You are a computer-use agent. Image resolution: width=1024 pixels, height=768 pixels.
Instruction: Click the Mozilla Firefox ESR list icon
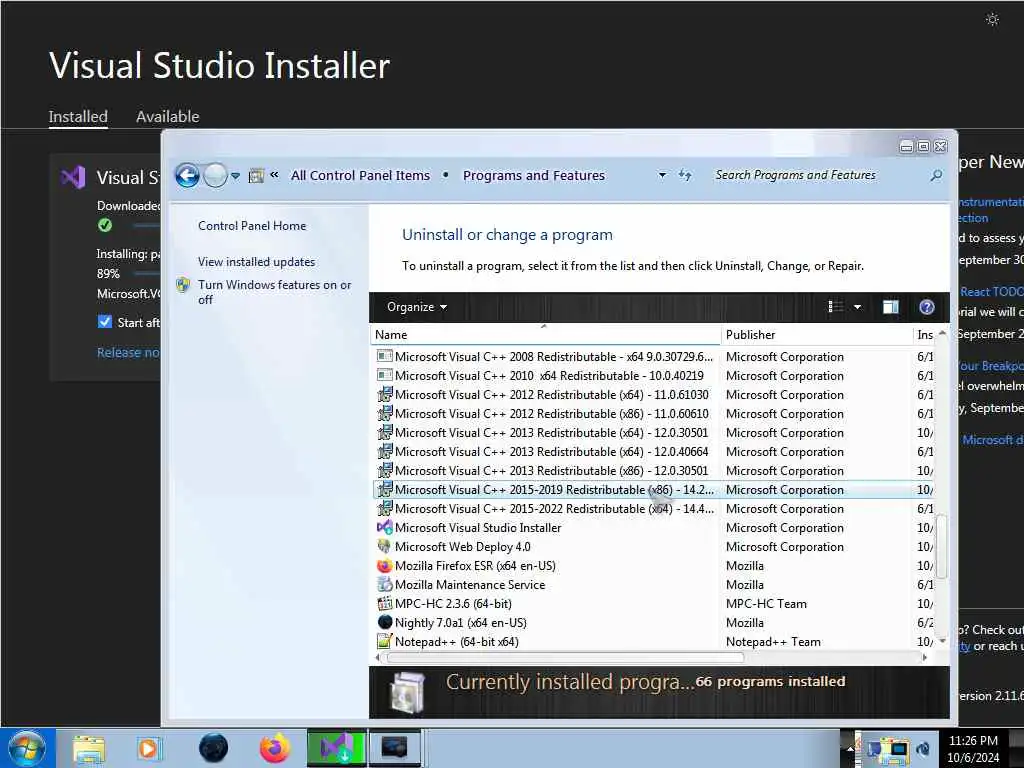pyautogui.click(x=385, y=566)
